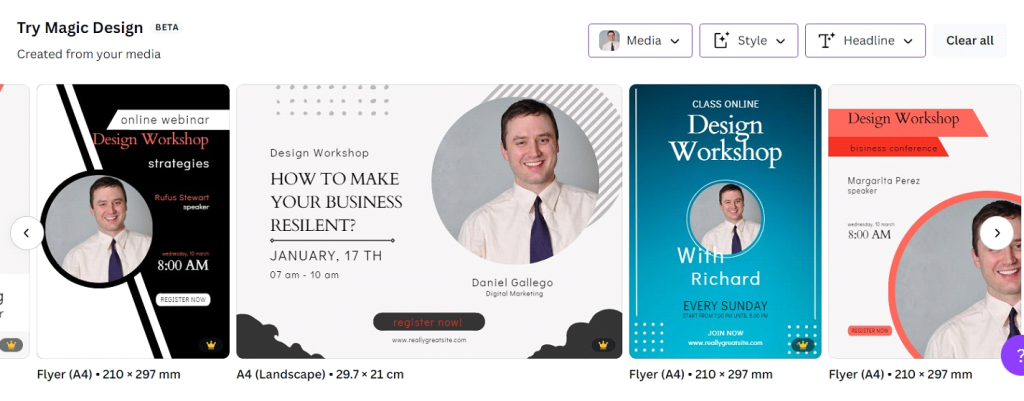Screen dimensions: 1024x401
Task: Click the Style sparkle icon
Action: [x=721, y=40]
